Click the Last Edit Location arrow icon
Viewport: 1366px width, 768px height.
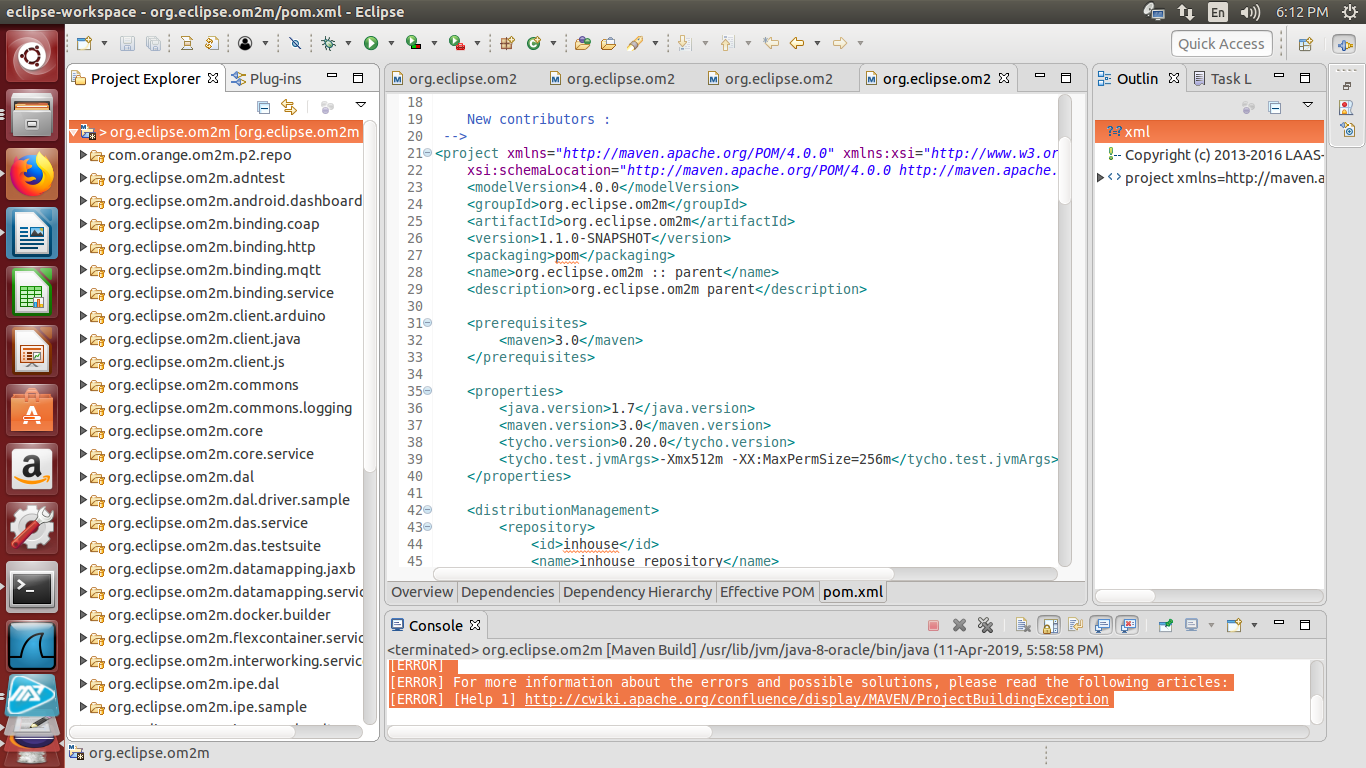[x=771, y=43]
